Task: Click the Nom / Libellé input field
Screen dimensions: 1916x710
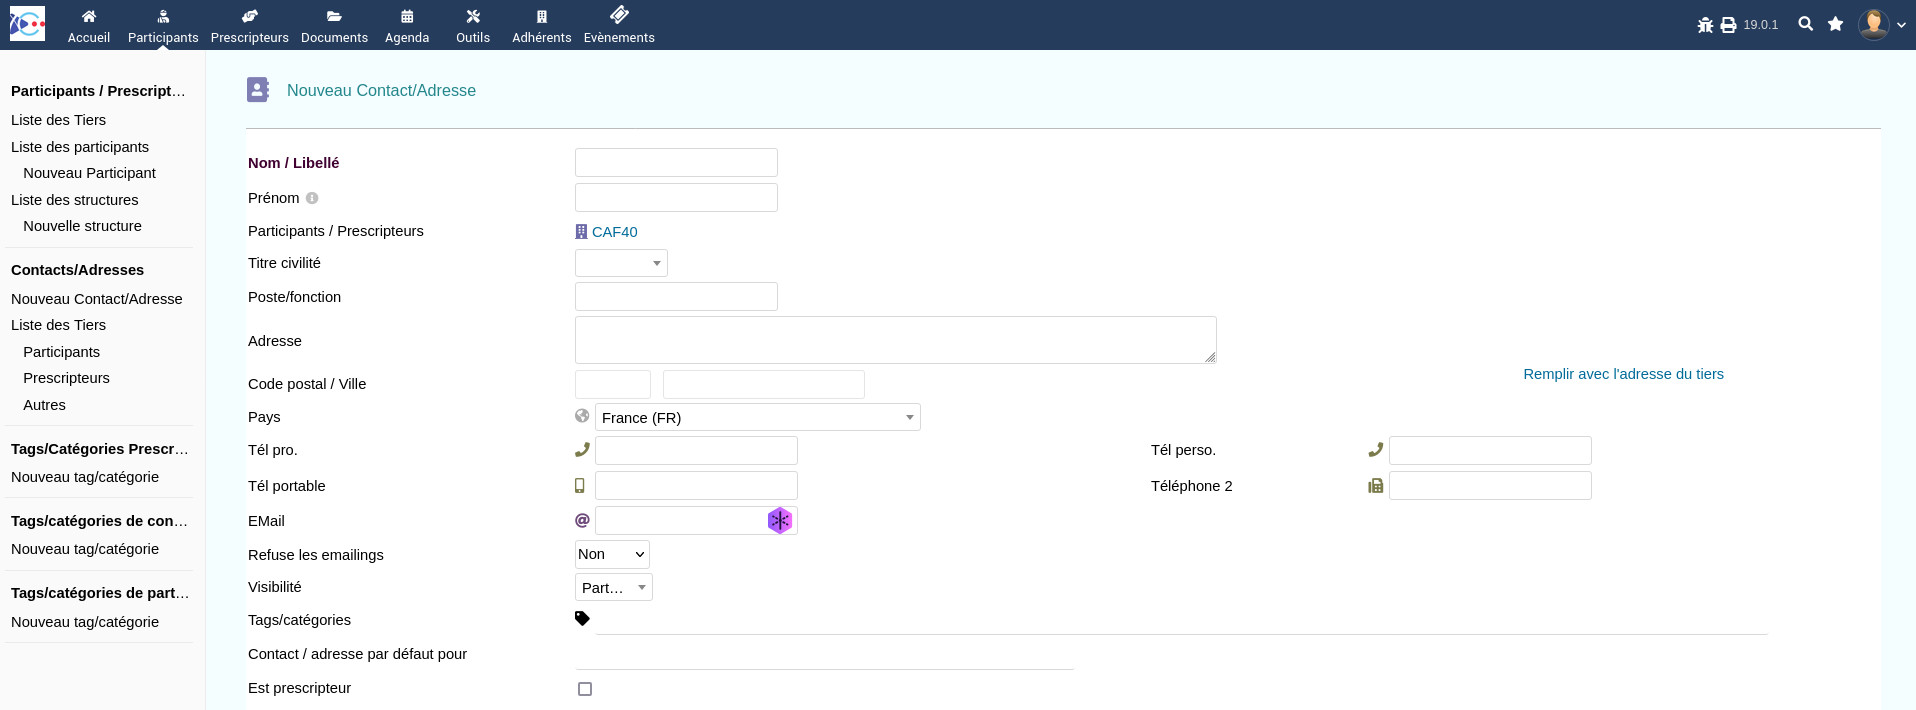Action: coord(676,163)
